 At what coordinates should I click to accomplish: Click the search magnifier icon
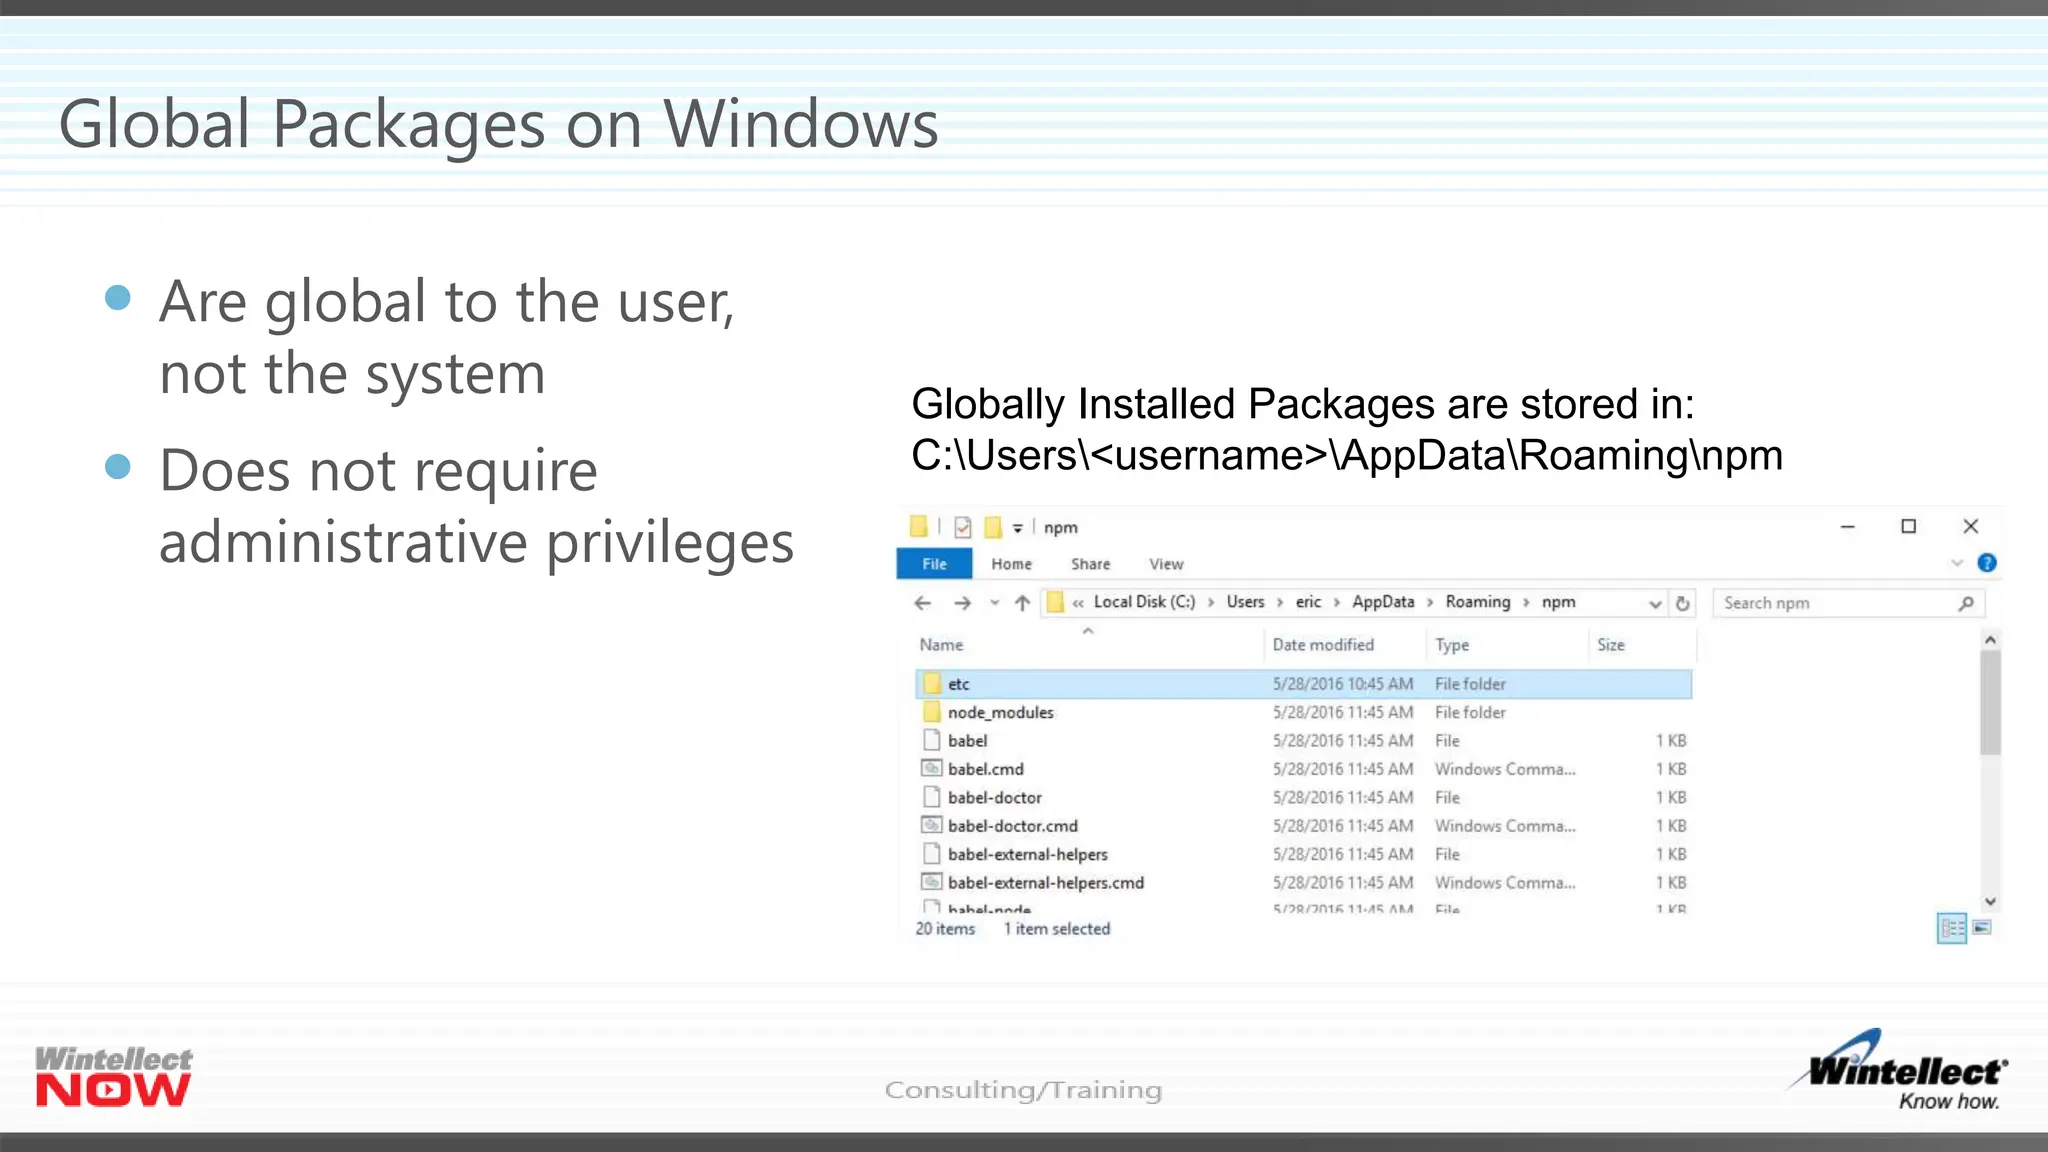pos(1966,603)
